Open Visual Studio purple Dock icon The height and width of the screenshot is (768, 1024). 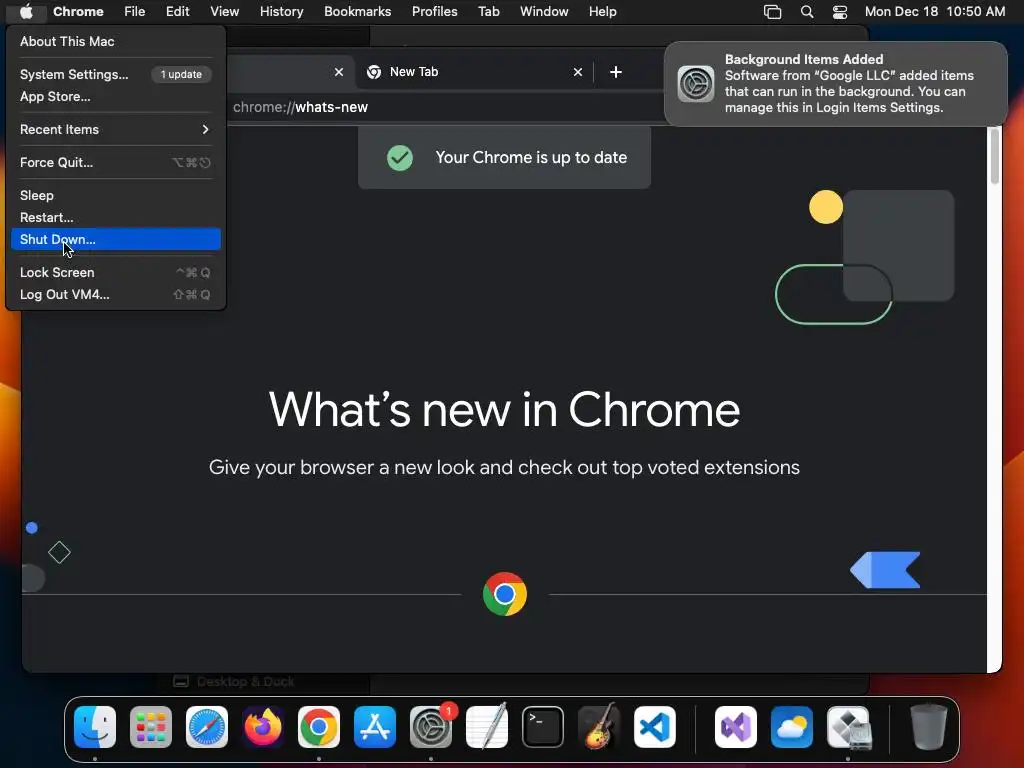point(736,727)
